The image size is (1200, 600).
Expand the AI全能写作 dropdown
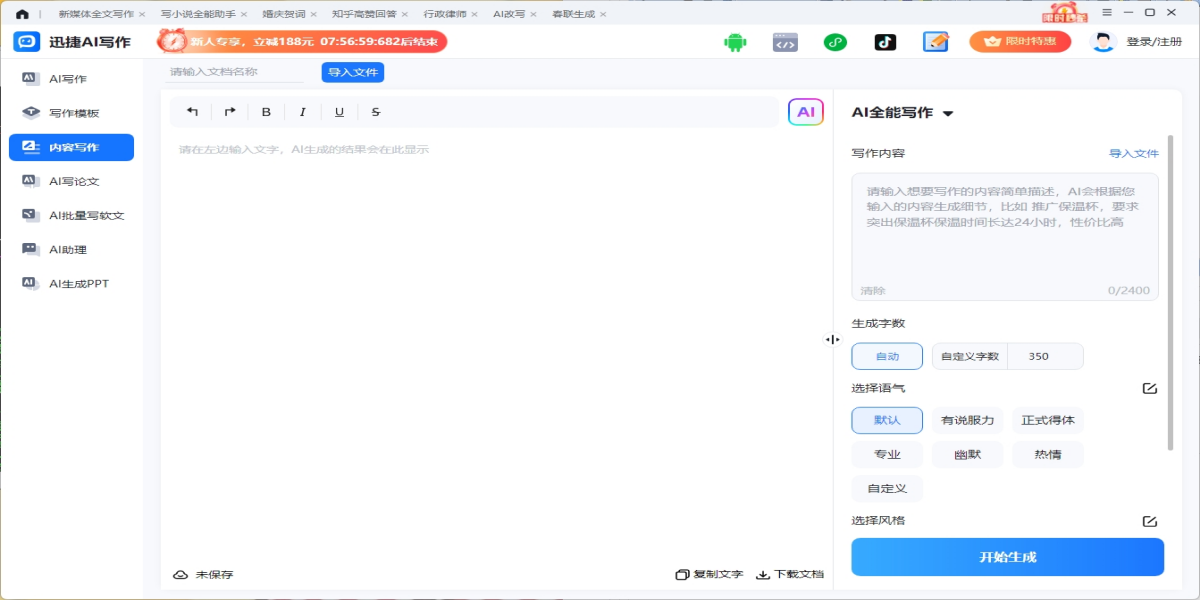(947, 113)
